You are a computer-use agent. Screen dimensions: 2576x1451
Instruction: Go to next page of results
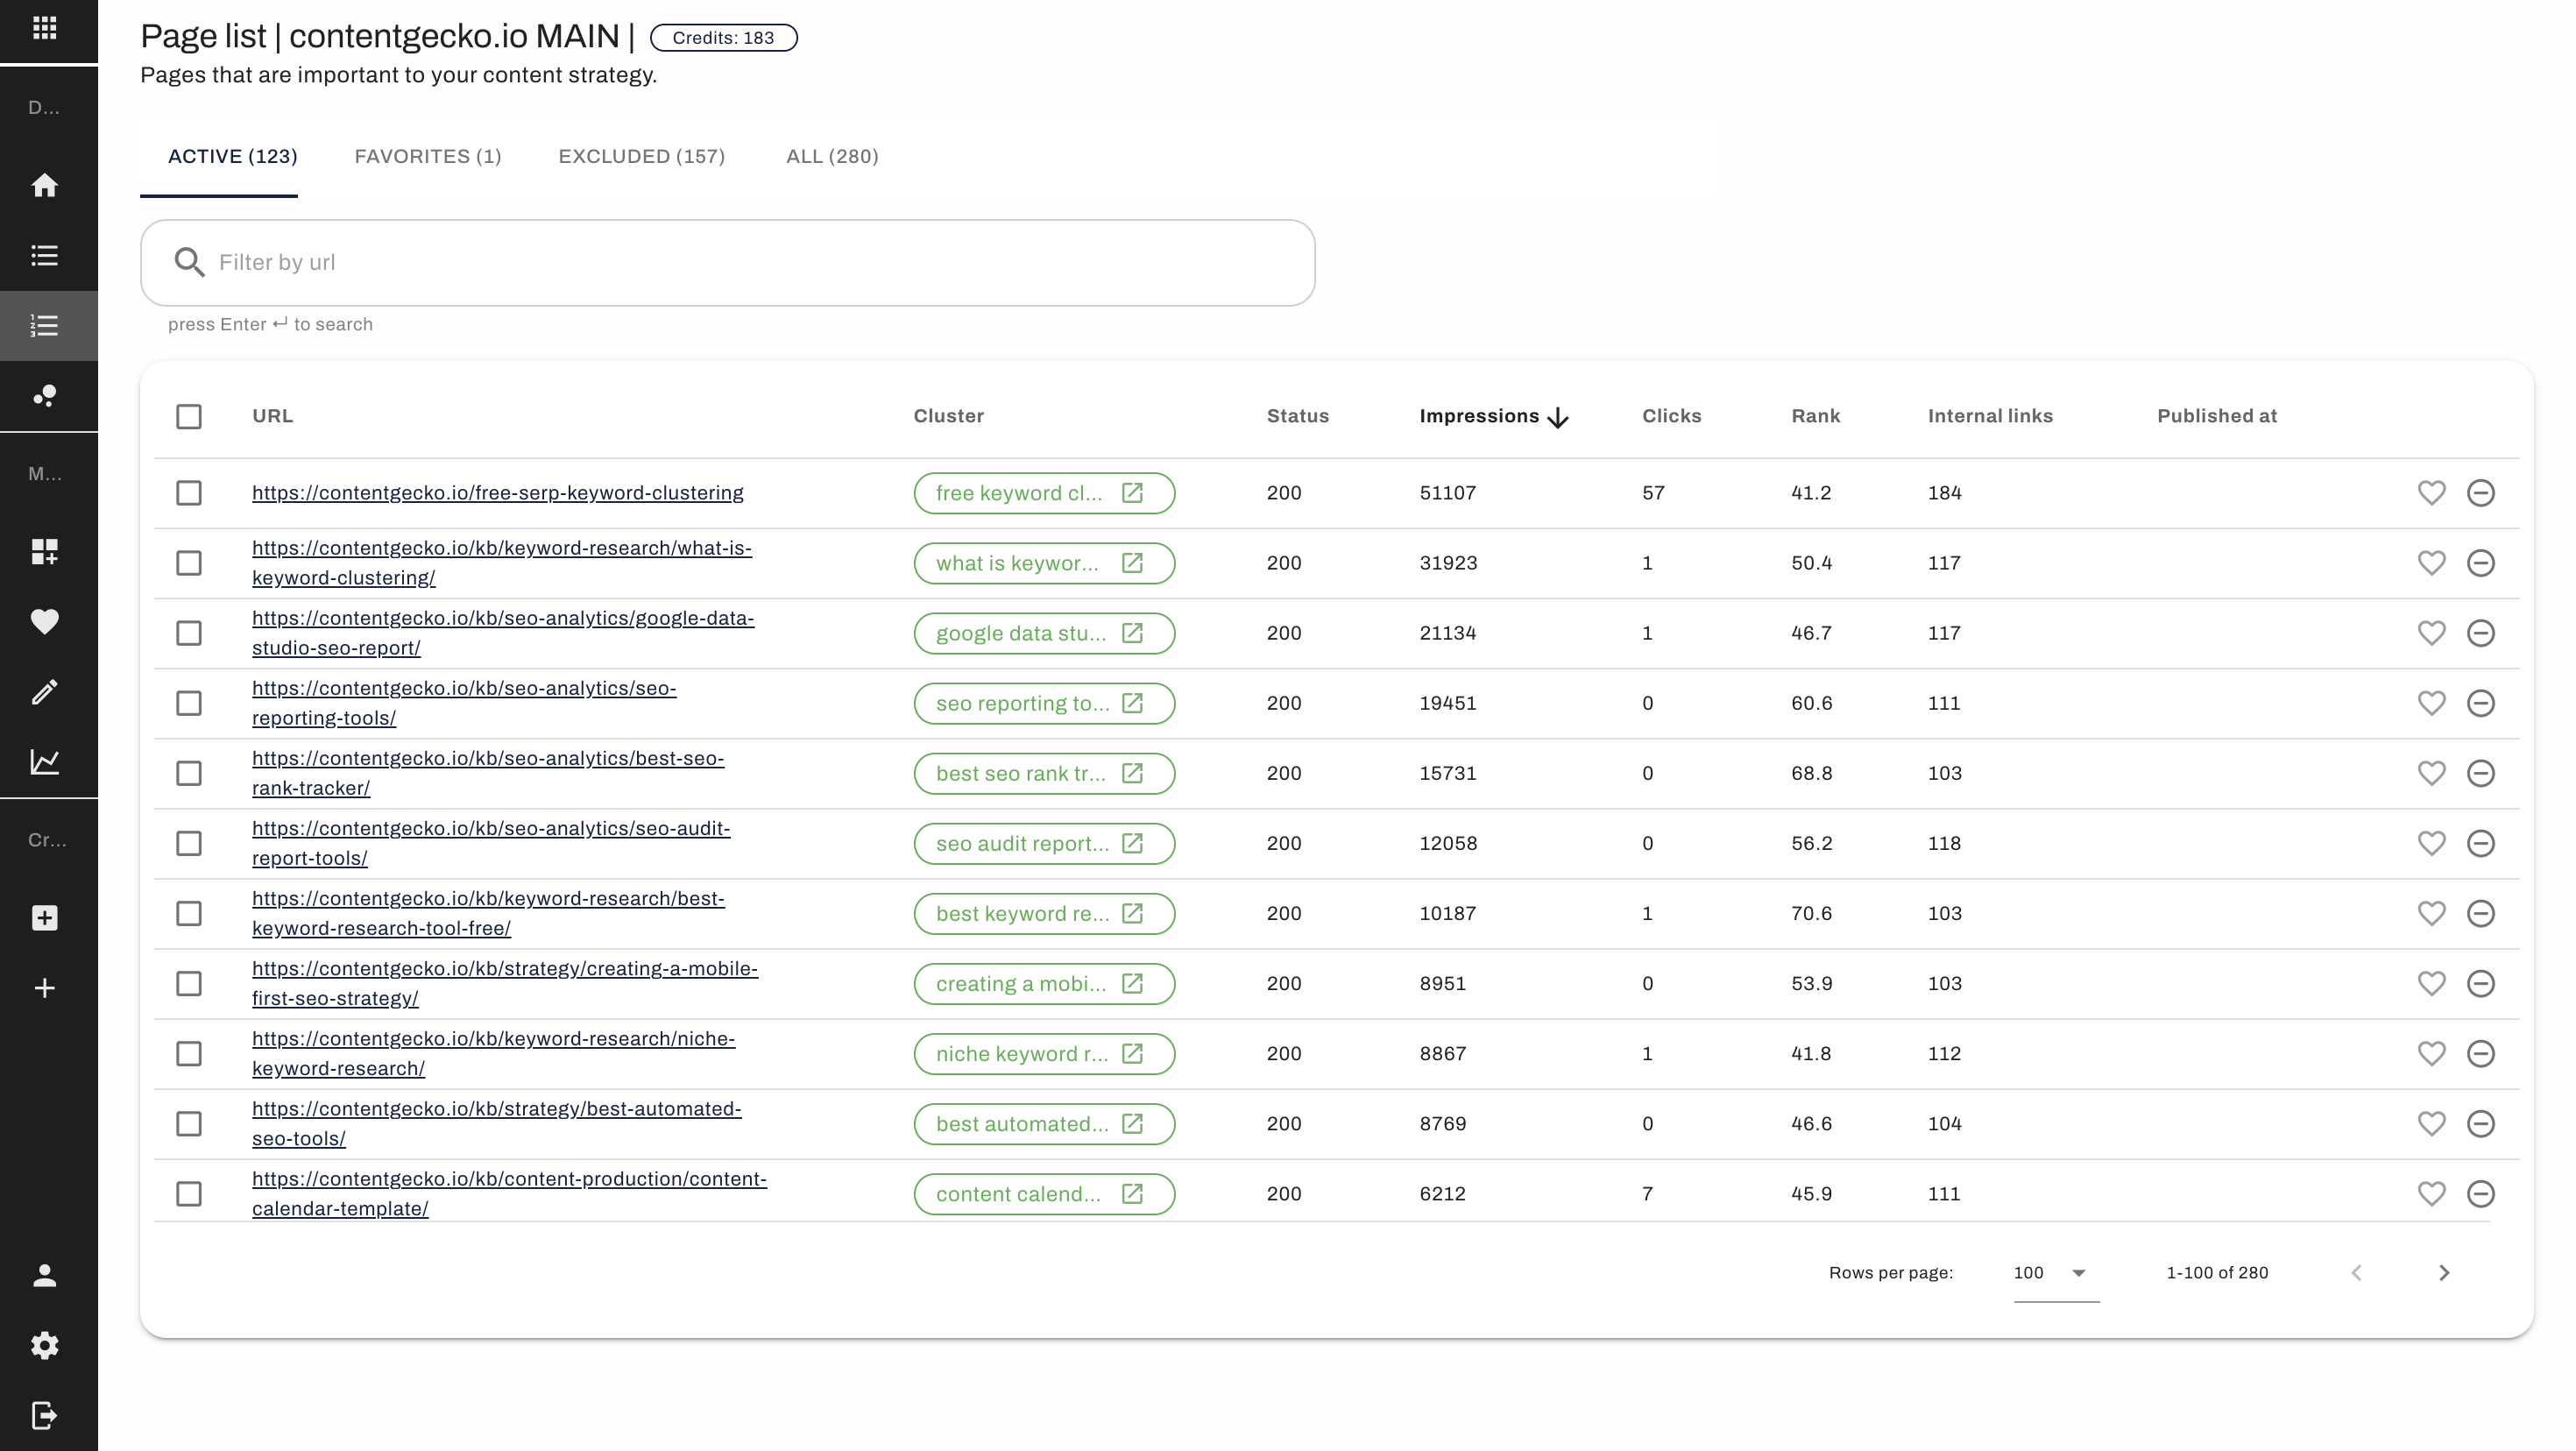(x=2443, y=1273)
